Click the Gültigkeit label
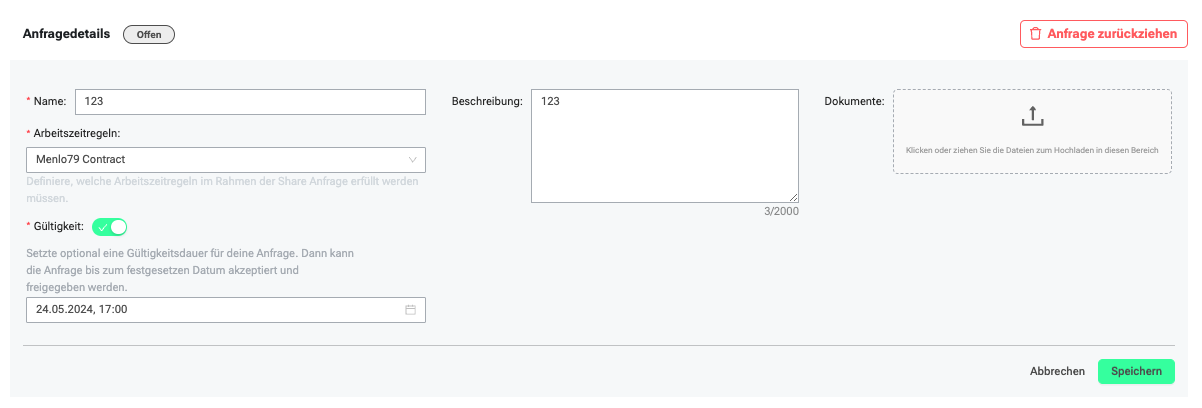The height and width of the screenshot is (408, 1202). 58,226
